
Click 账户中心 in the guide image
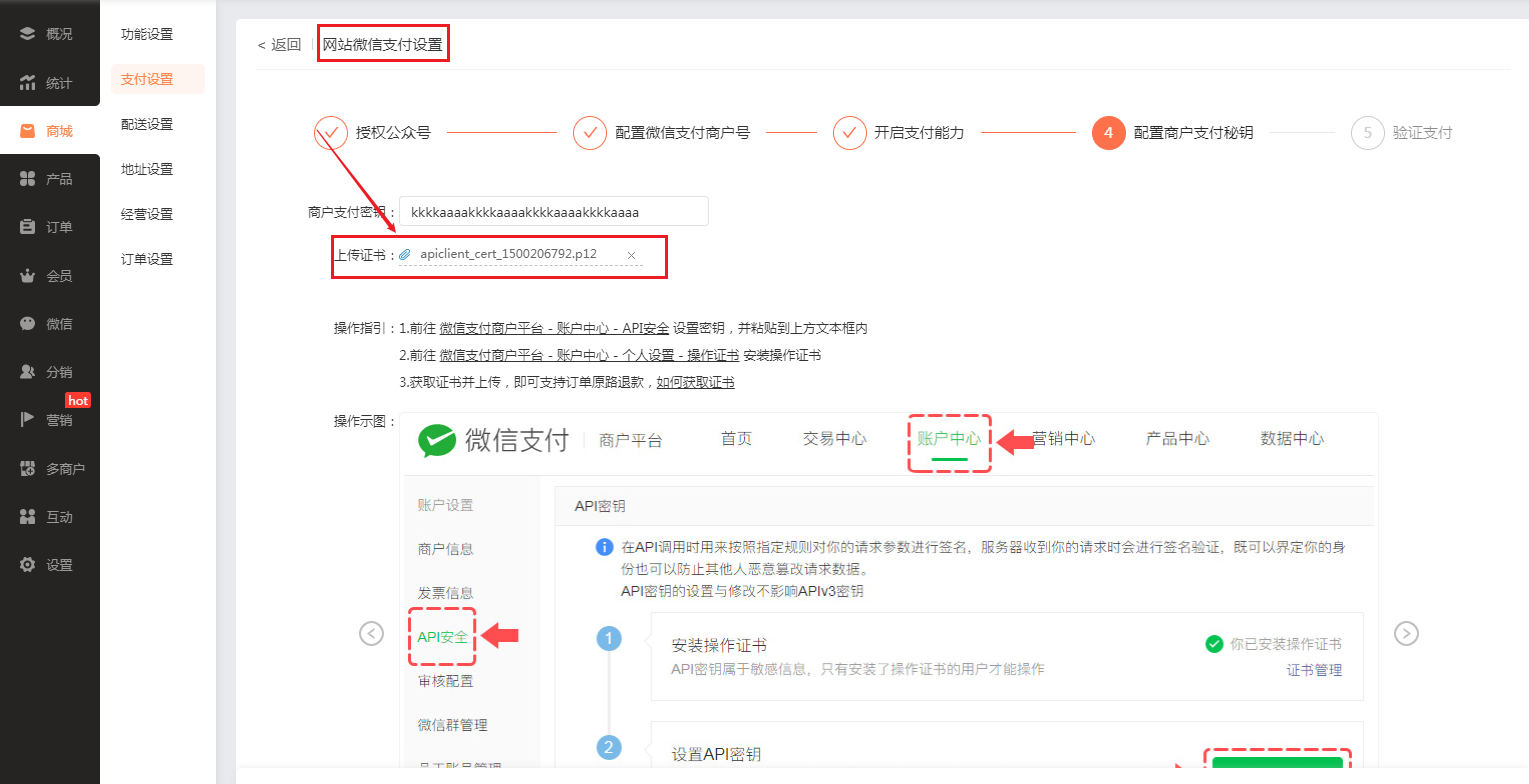point(949,439)
